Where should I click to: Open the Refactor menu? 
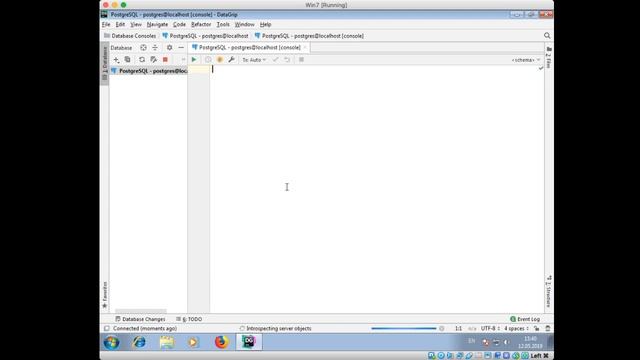(x=201, y=24)
